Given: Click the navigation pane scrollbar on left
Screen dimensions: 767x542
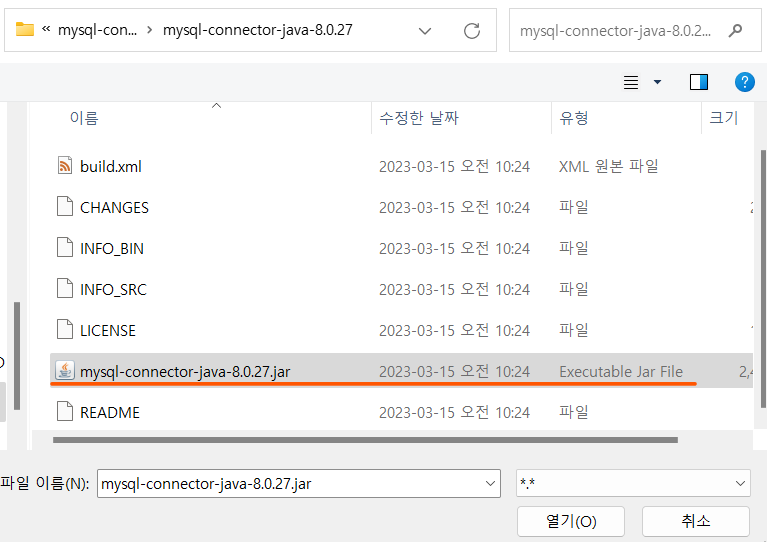Looking at the screenshot, I should (x=17, y=356).
